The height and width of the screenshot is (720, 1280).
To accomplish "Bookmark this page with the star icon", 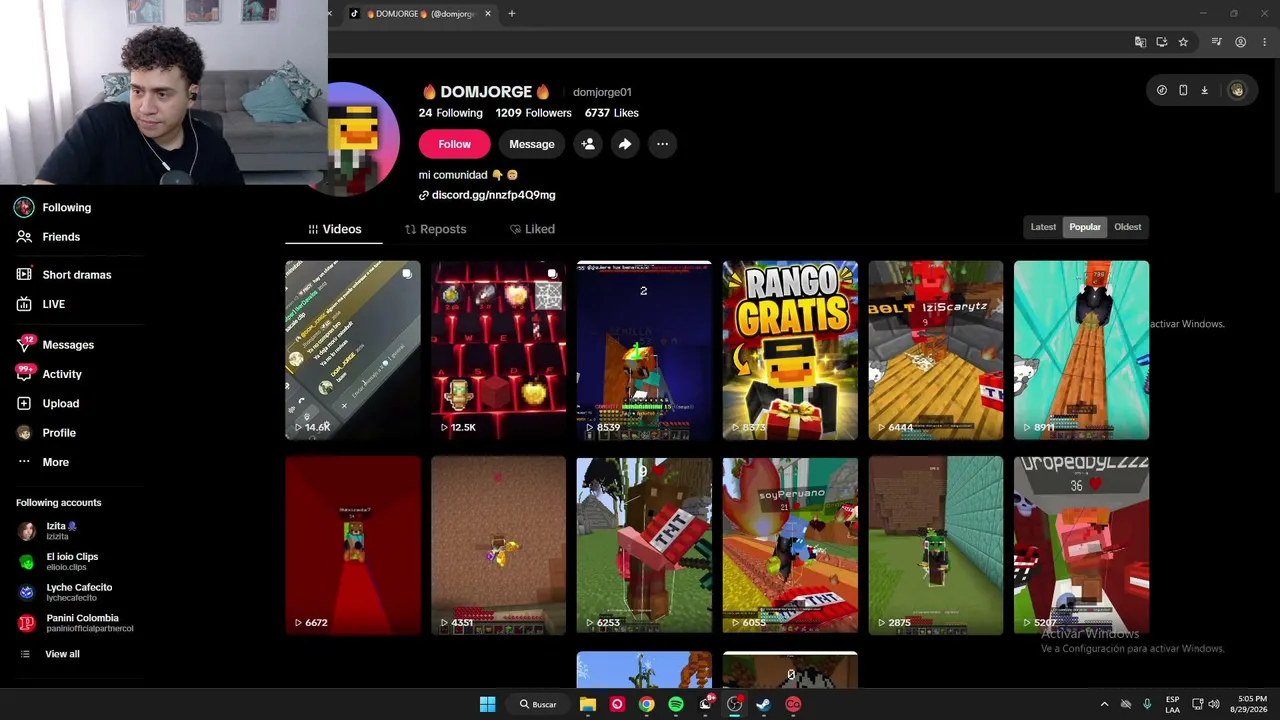I will [x=1183, y=42].
